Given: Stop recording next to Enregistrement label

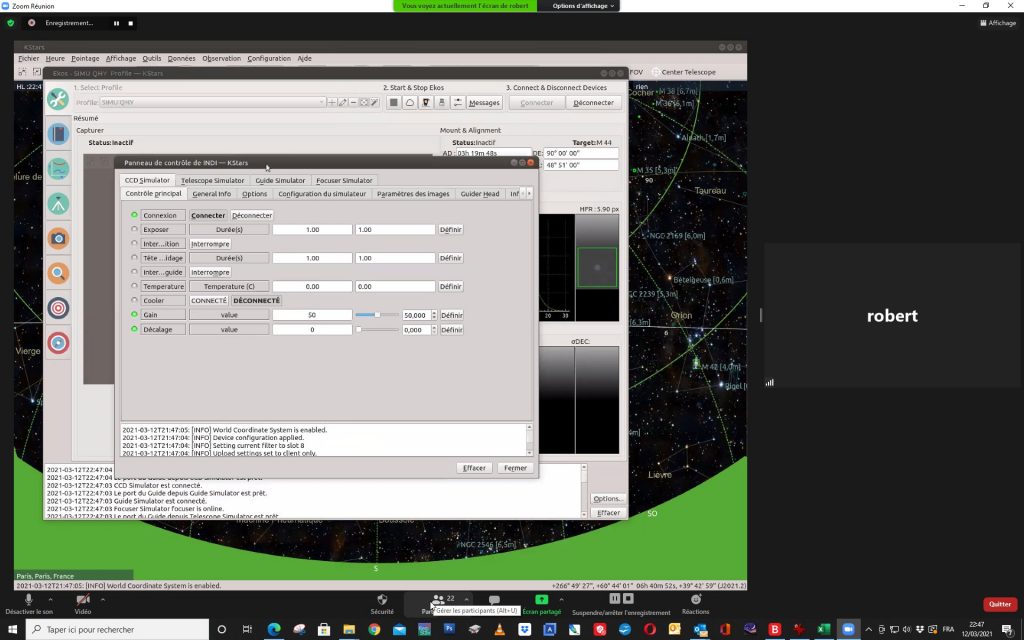Looking at the screenshot, I should click(131, 23).
